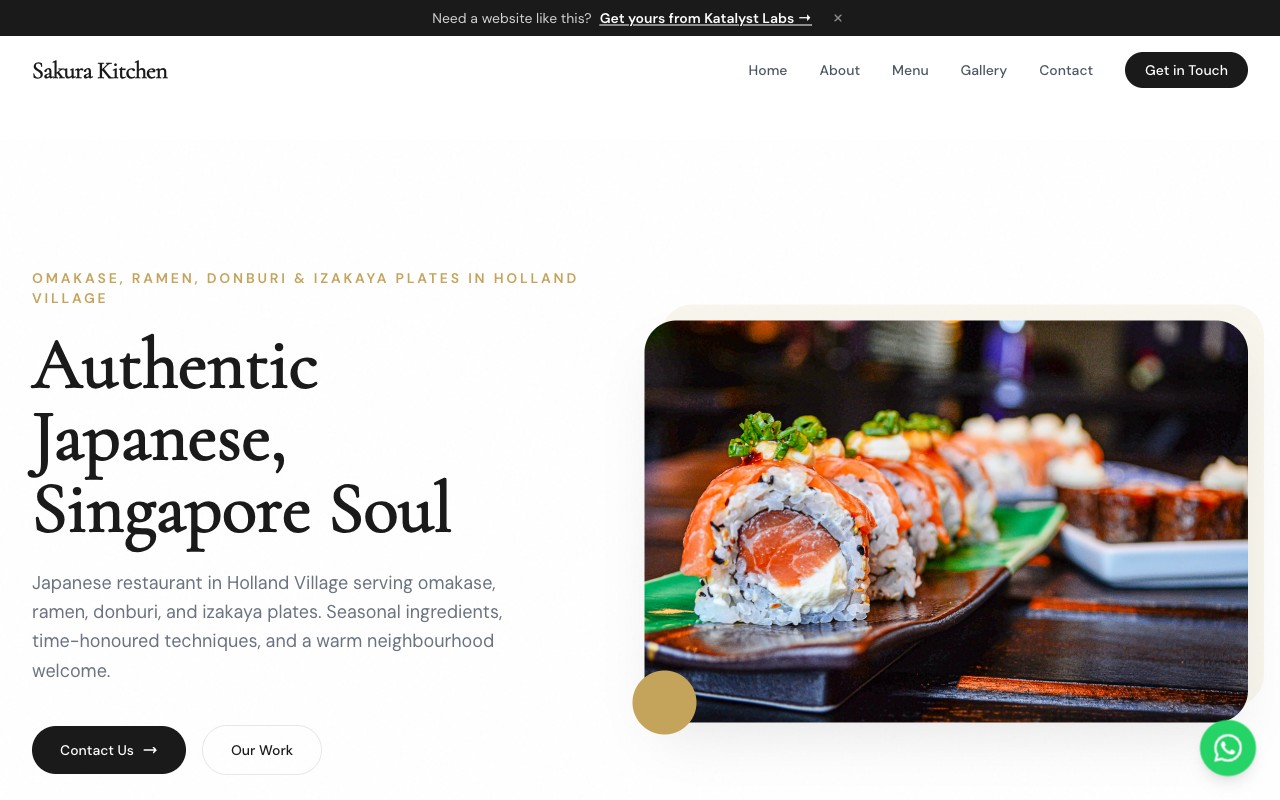
Task: Open the Our Work button
Action: [x=262, y=750]
